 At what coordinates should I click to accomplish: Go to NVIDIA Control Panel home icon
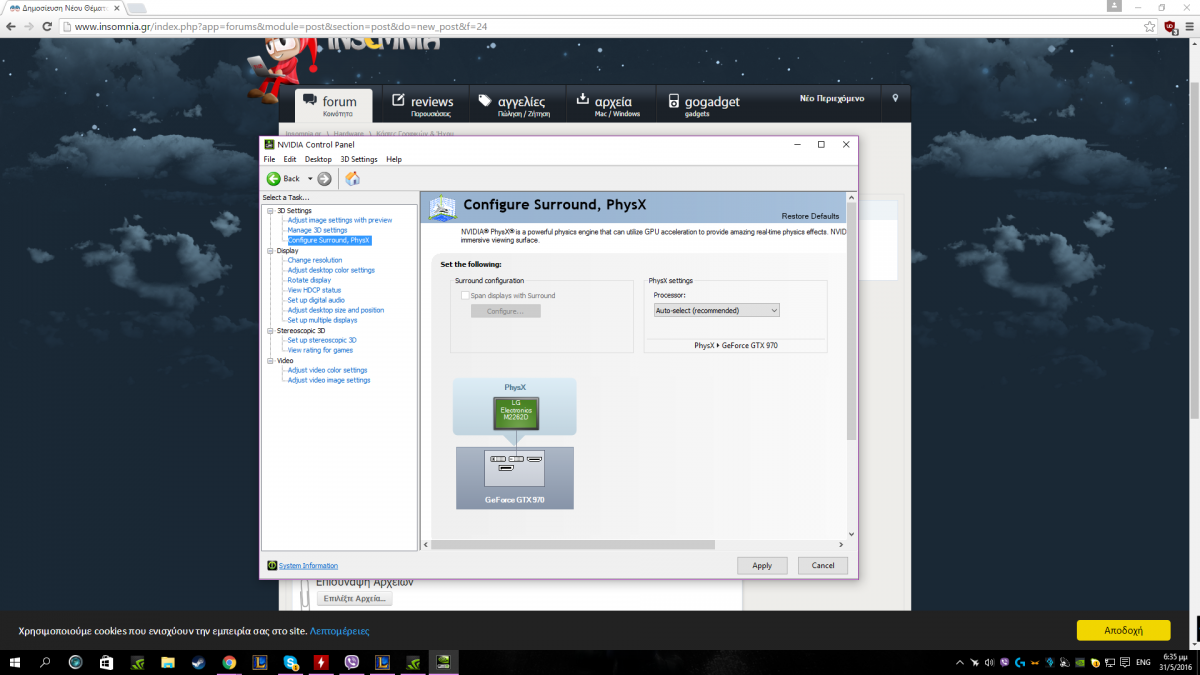tap(352, 178)
